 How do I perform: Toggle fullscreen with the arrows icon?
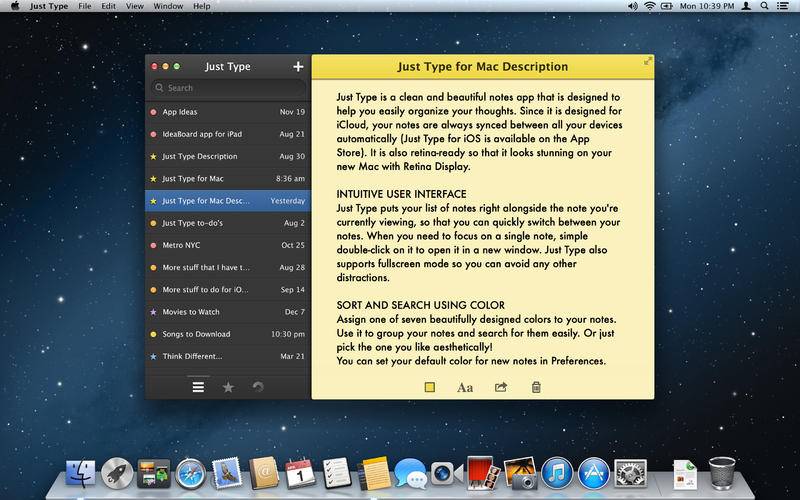click(647, 61)
